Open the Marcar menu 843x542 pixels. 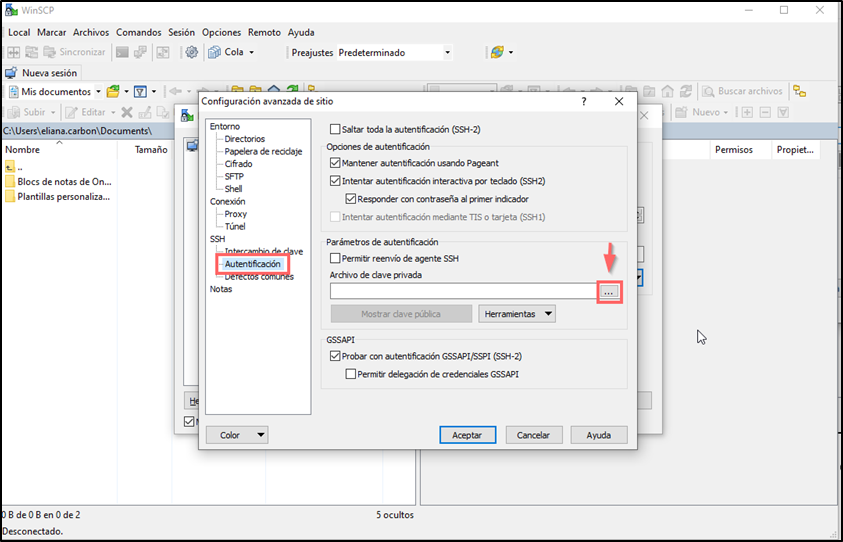[x=52, y=32]
